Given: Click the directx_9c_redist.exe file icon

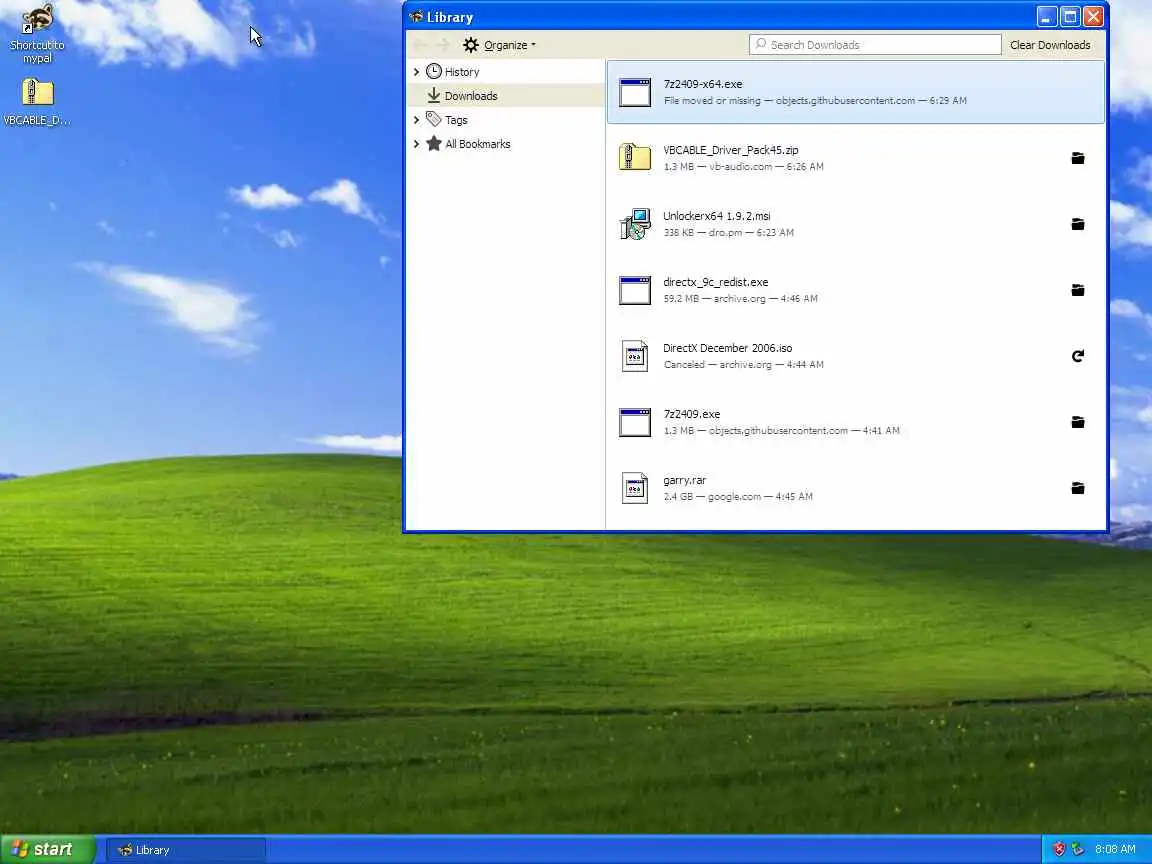Looking at the screenshot, I should tap(635, 290).
